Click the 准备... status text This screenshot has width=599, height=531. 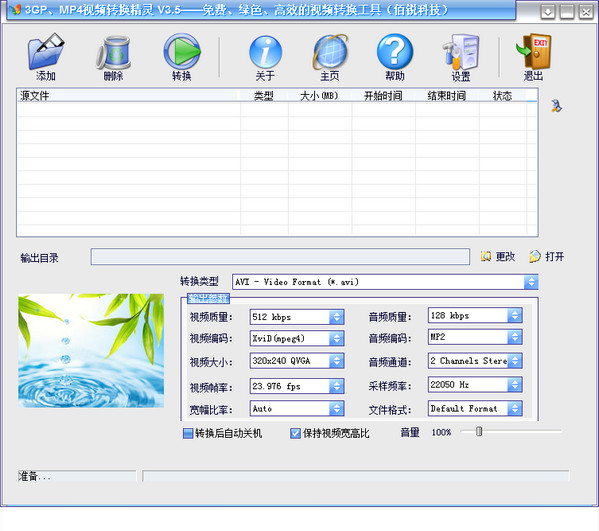34,476
